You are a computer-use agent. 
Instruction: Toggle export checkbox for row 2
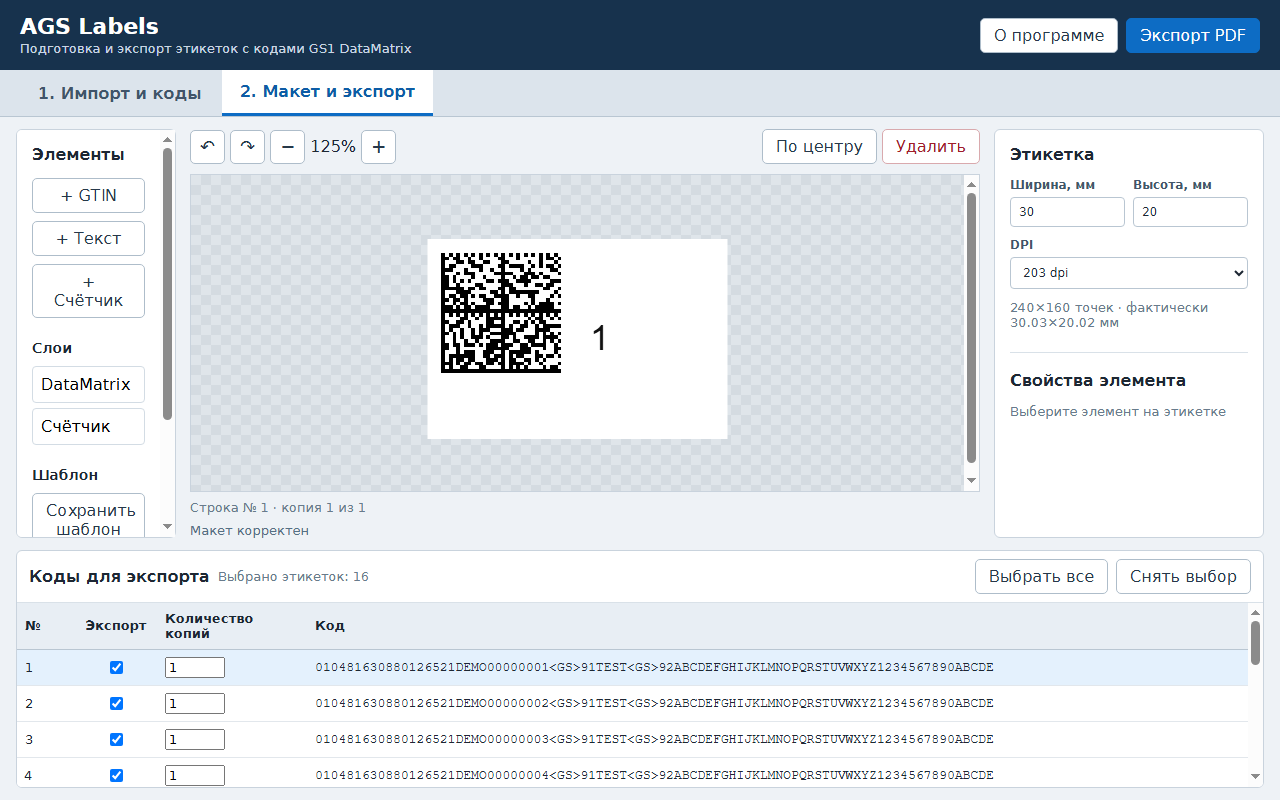click(116, 704)
